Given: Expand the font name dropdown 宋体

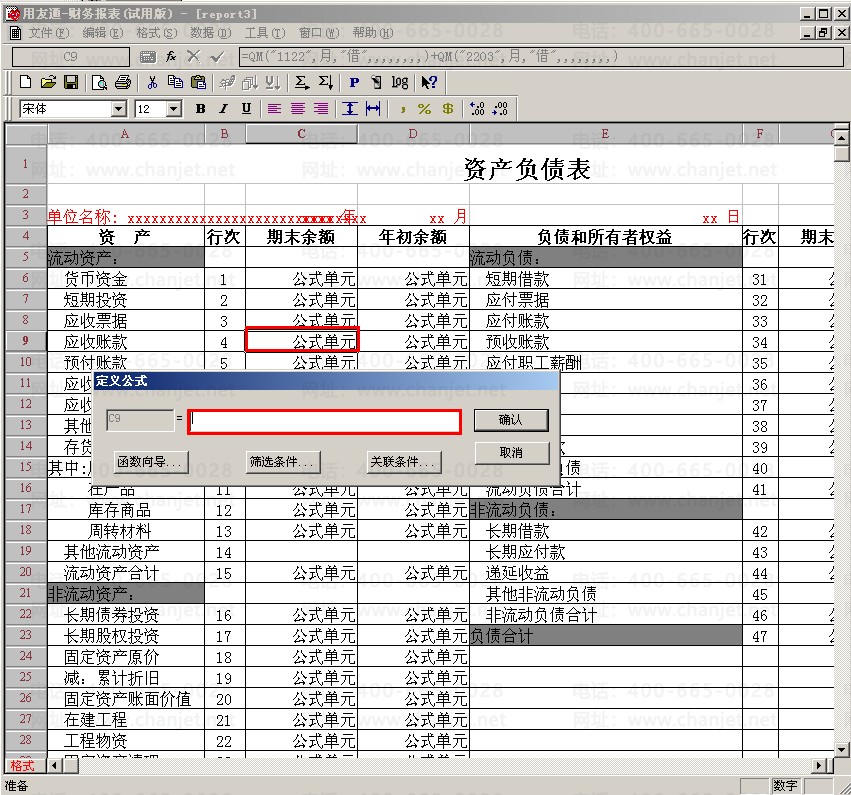Looking at the screenshot, I should [x=119, y=108].
